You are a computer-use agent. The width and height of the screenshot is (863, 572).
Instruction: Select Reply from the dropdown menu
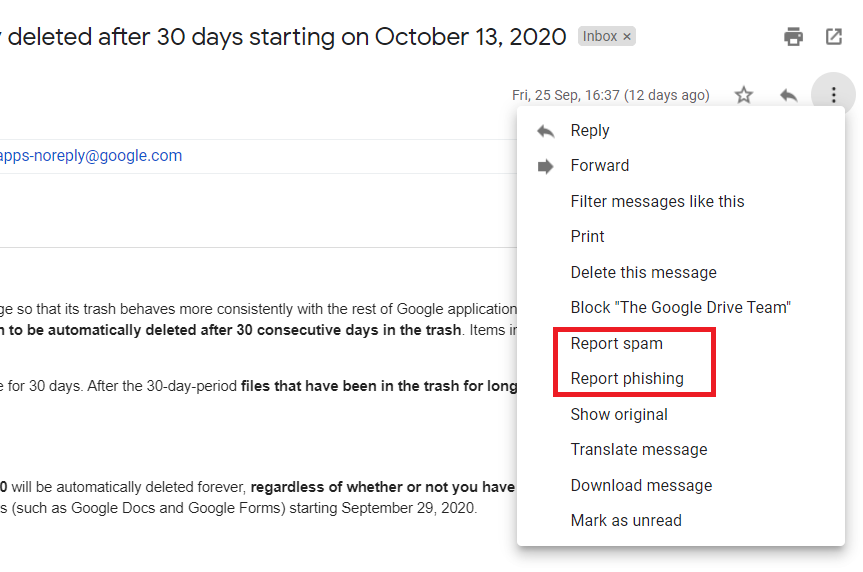(x=589, y=131)
